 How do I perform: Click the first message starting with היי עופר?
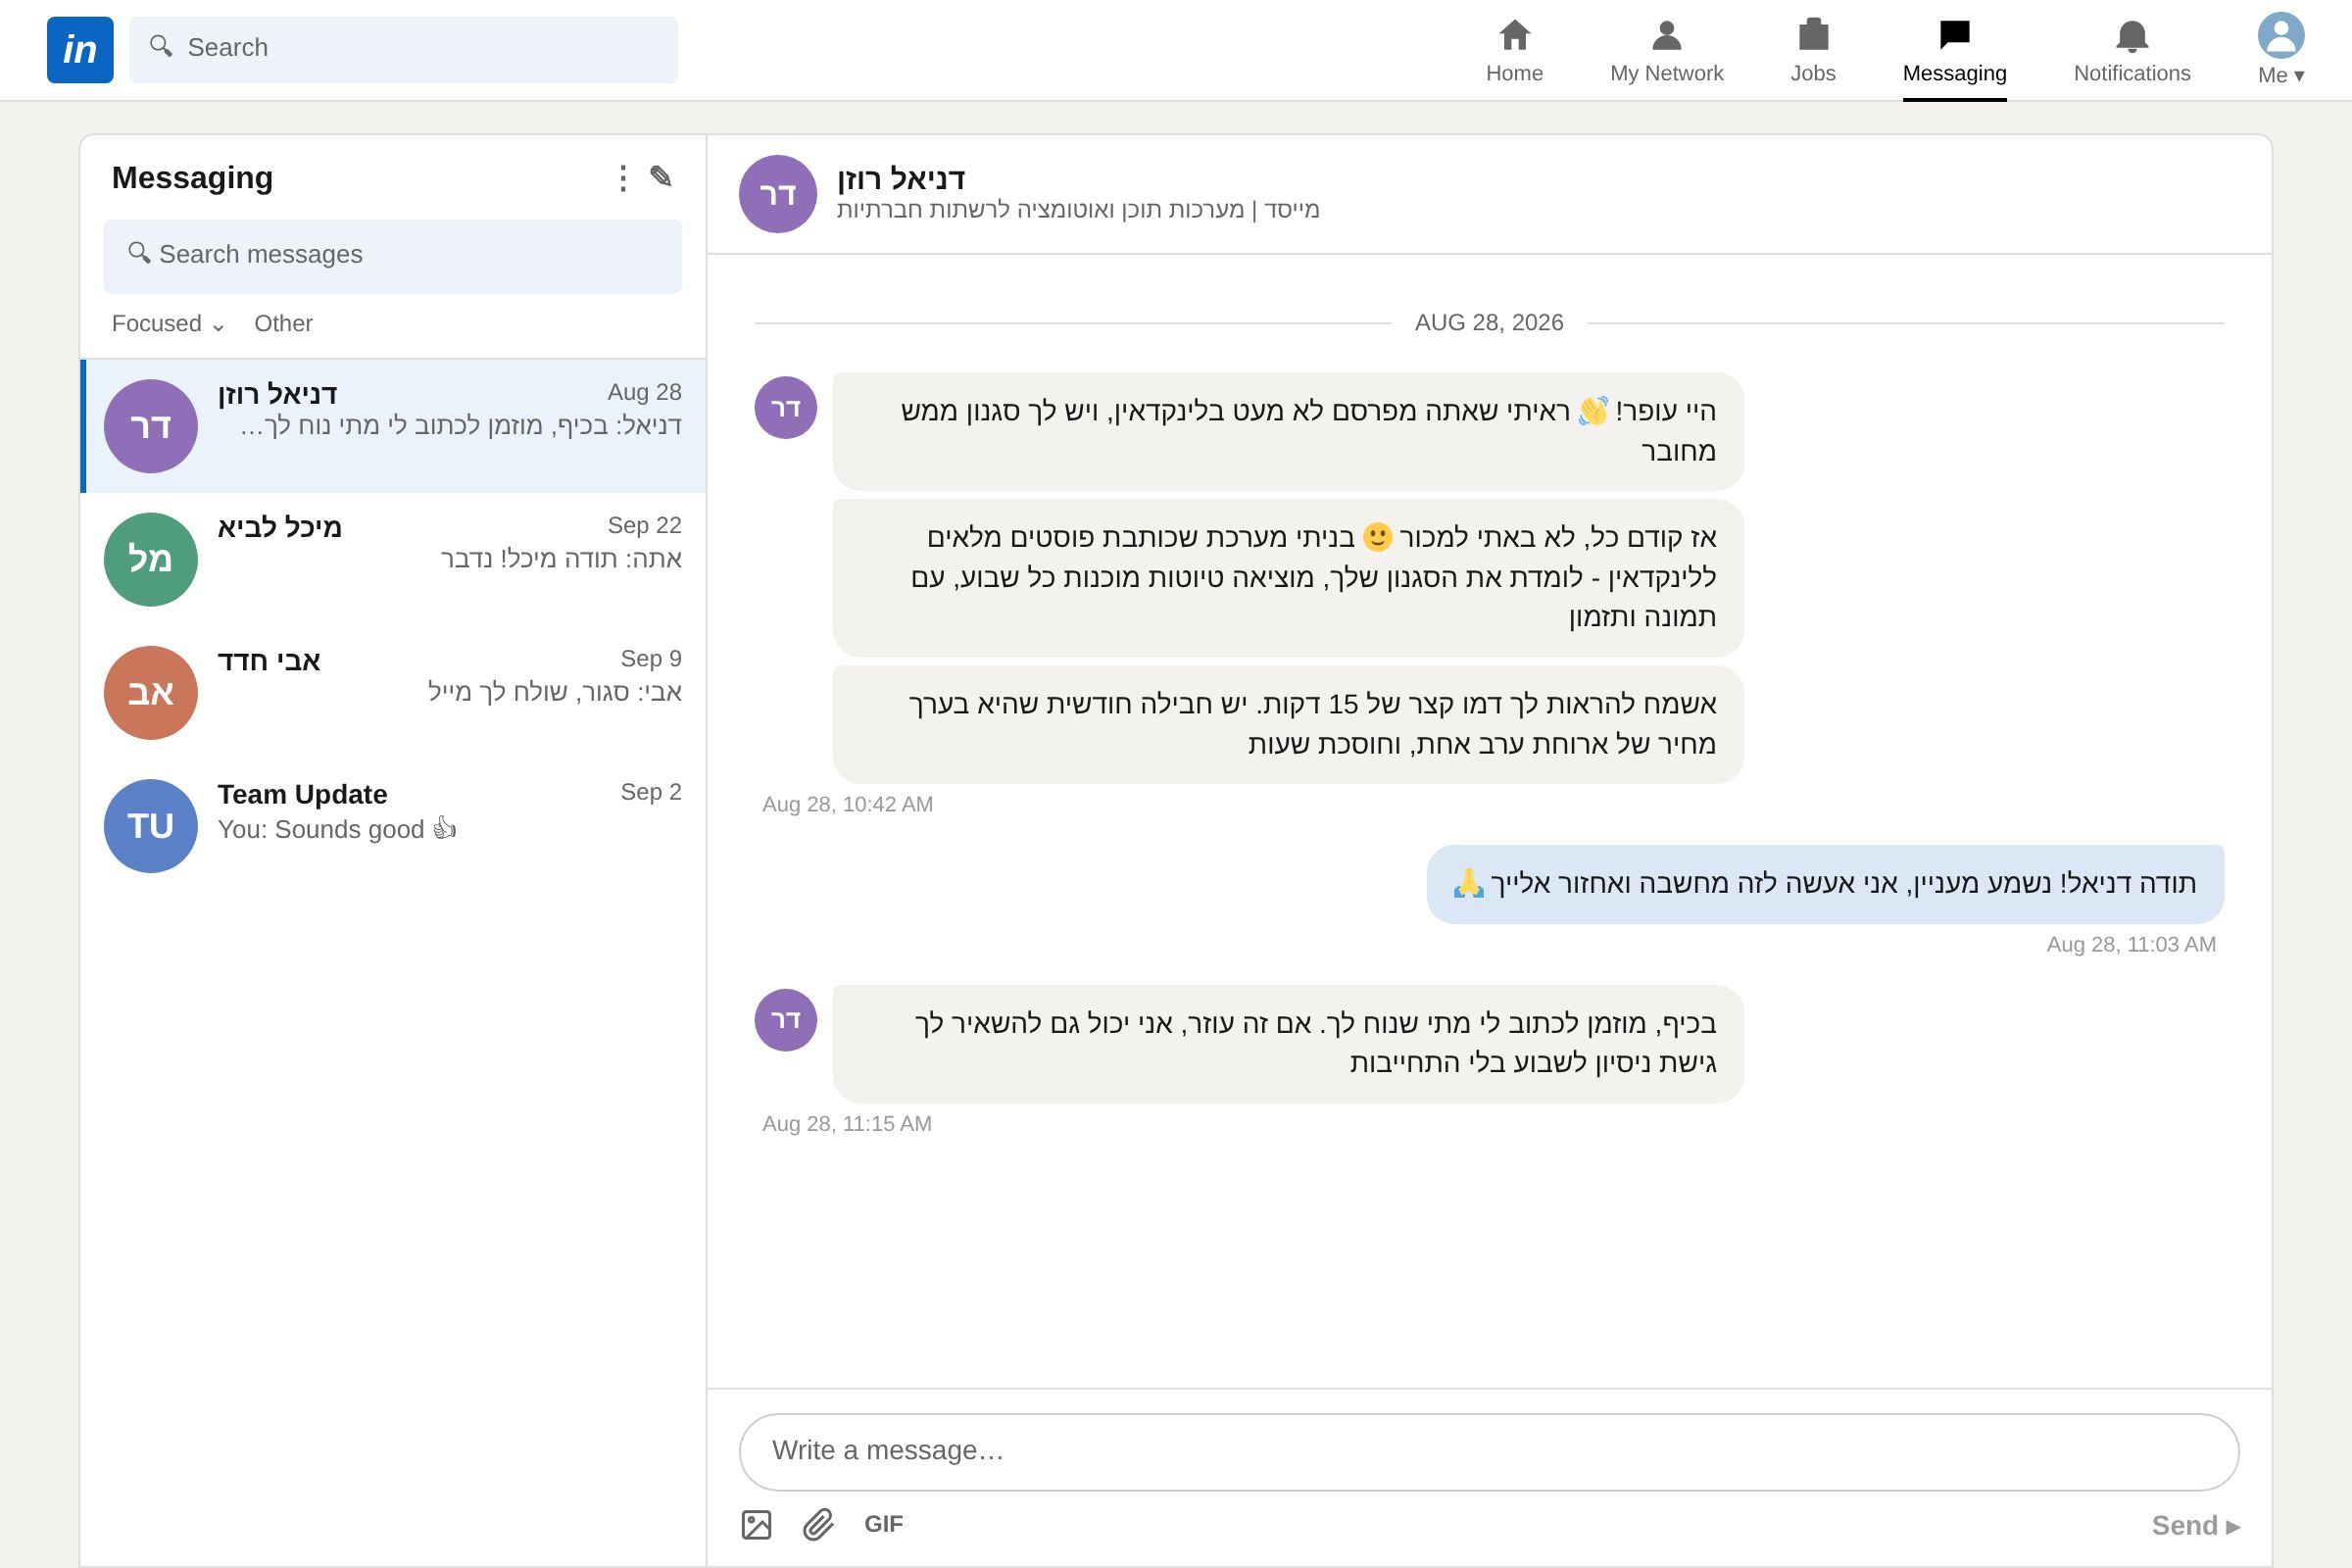[1288, 431]
